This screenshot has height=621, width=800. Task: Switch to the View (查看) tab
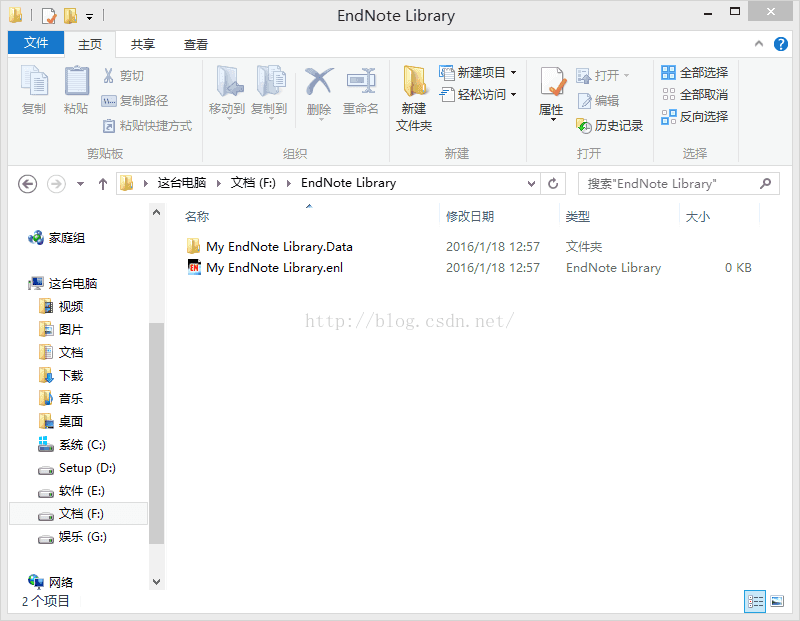(x=196, y=44)
